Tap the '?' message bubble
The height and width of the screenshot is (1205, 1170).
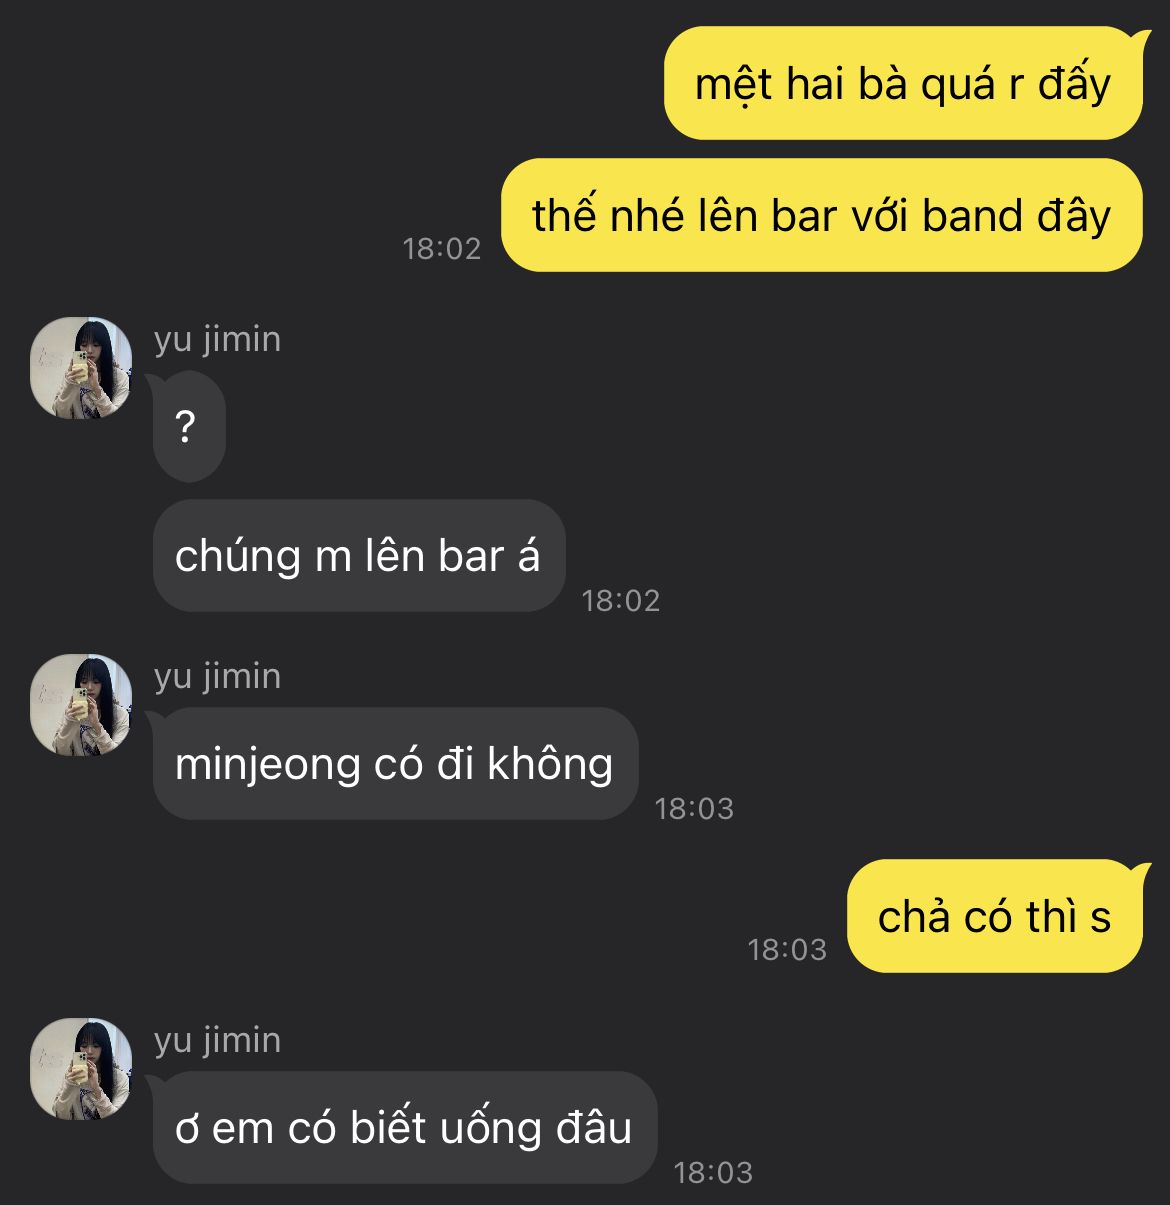coord(188,427)
